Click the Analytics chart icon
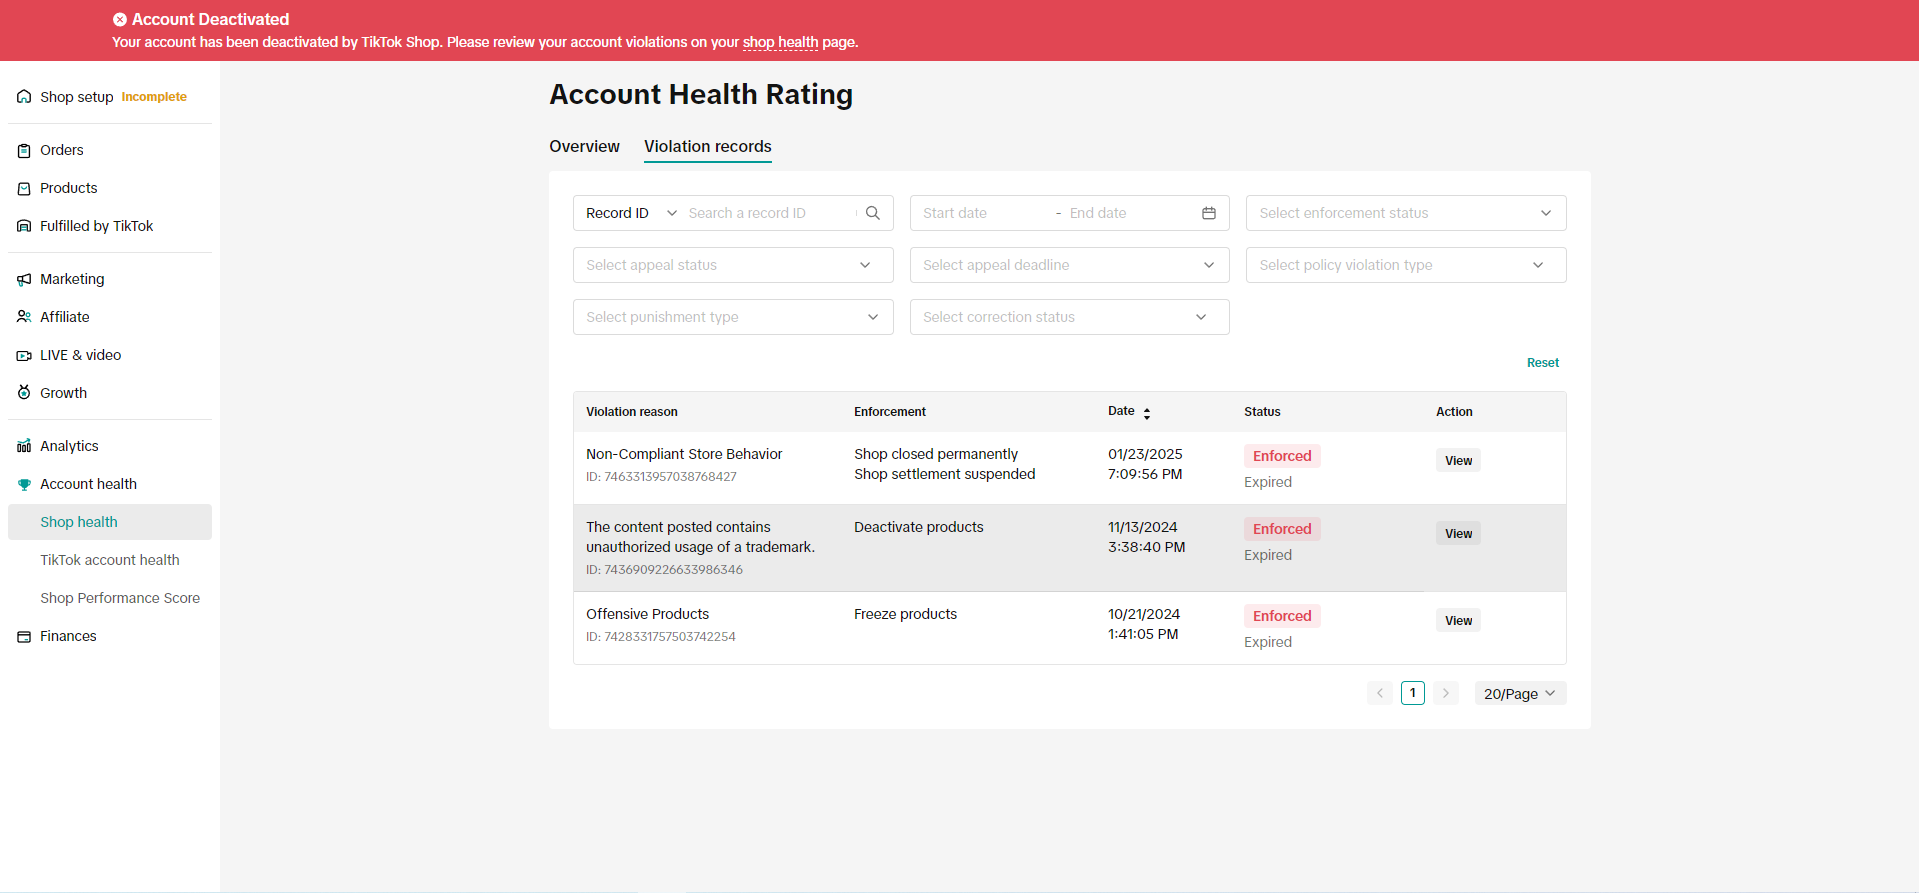The height and width of the screenshot is (893, 1919). pyautogui.click(x=24, y=446)
